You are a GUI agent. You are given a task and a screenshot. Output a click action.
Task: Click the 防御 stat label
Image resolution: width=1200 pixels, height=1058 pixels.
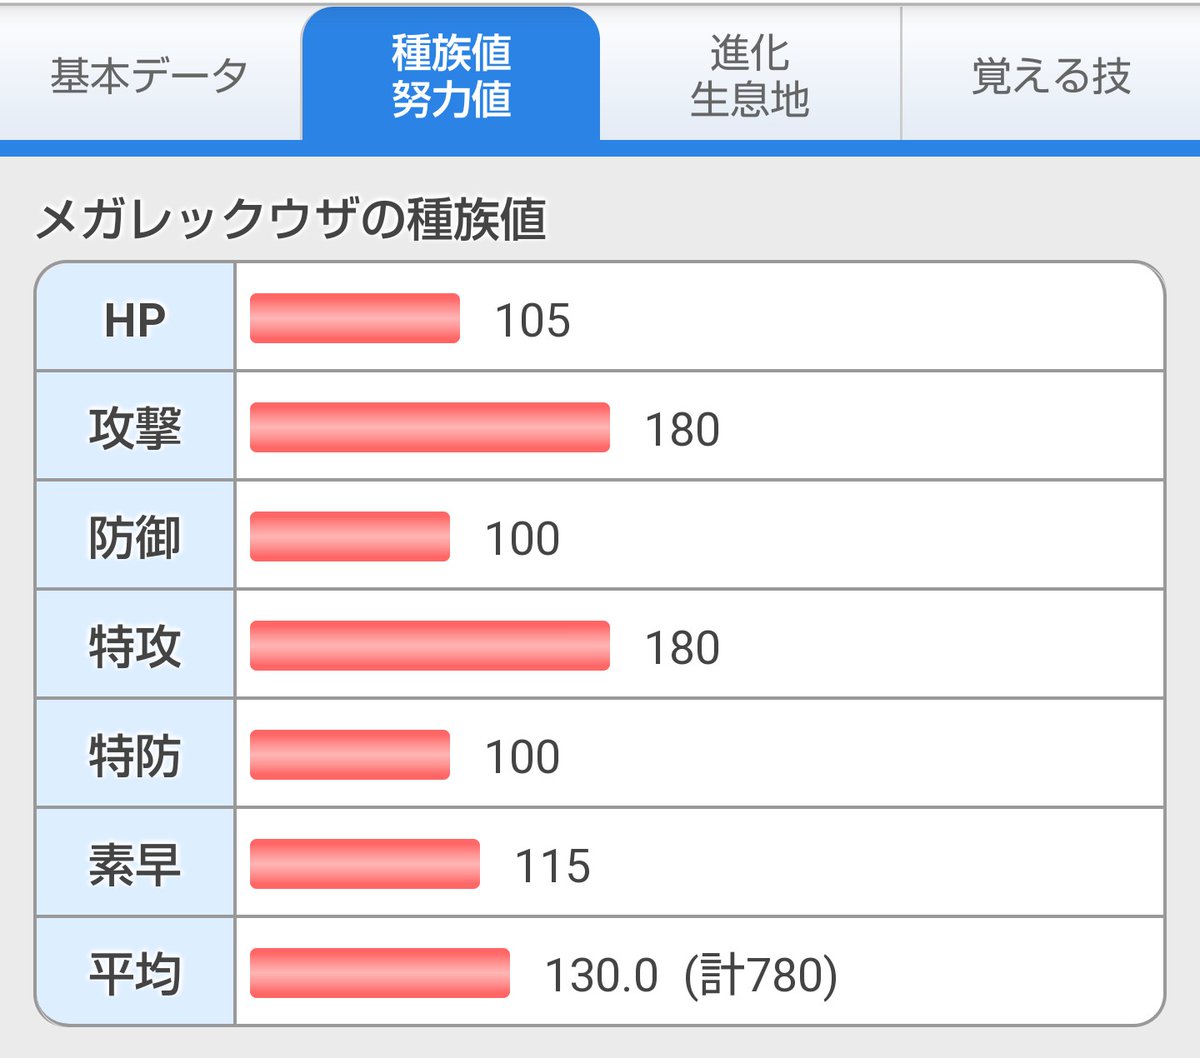[135, 538]
